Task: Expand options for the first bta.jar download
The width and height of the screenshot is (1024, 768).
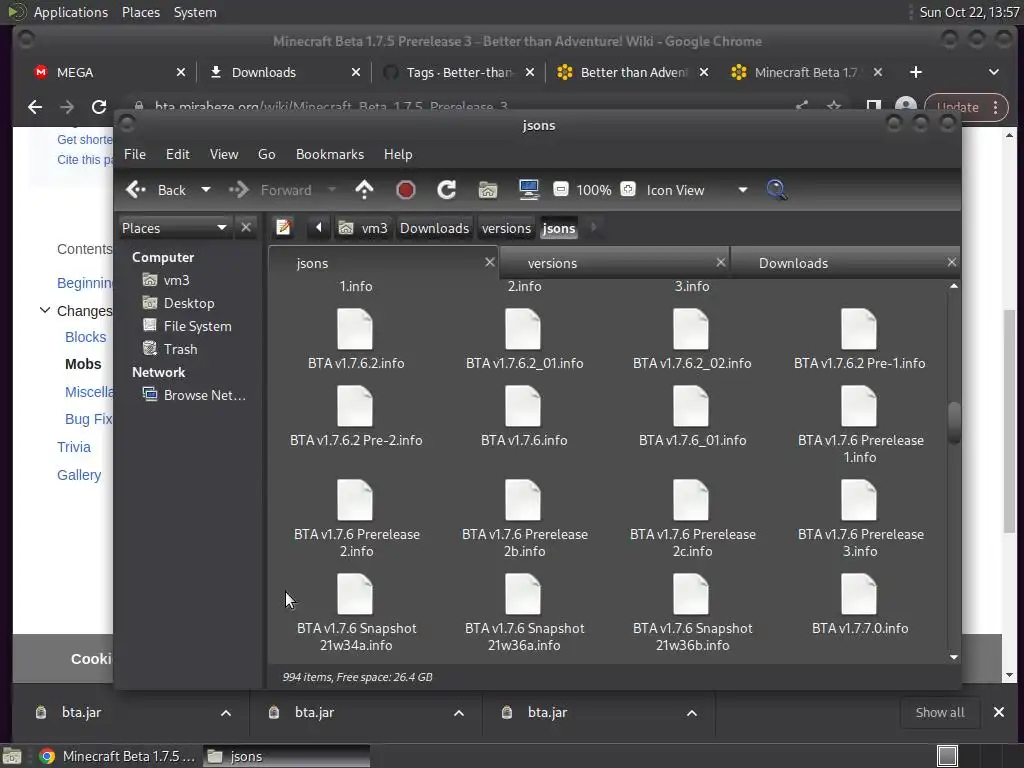Action: coord(225,712)
